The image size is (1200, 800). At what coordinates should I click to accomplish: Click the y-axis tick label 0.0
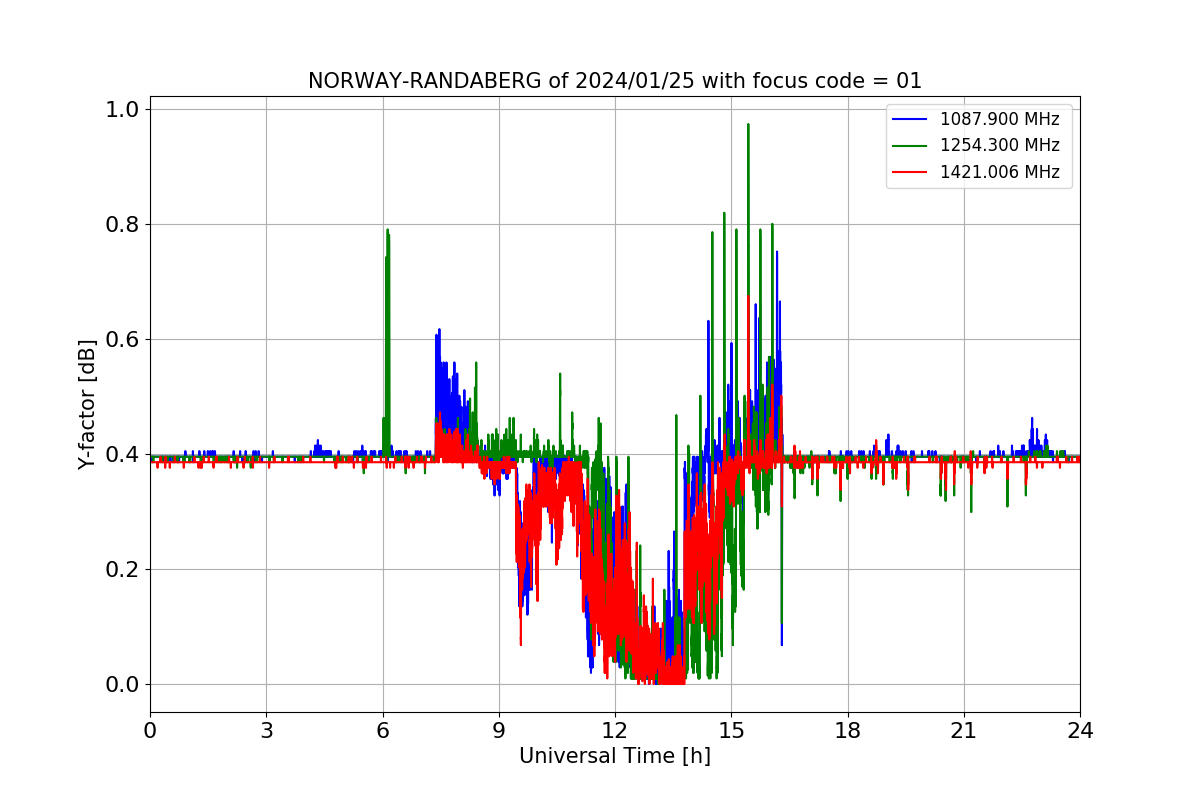pyautogui.click(x=122, y=685)
